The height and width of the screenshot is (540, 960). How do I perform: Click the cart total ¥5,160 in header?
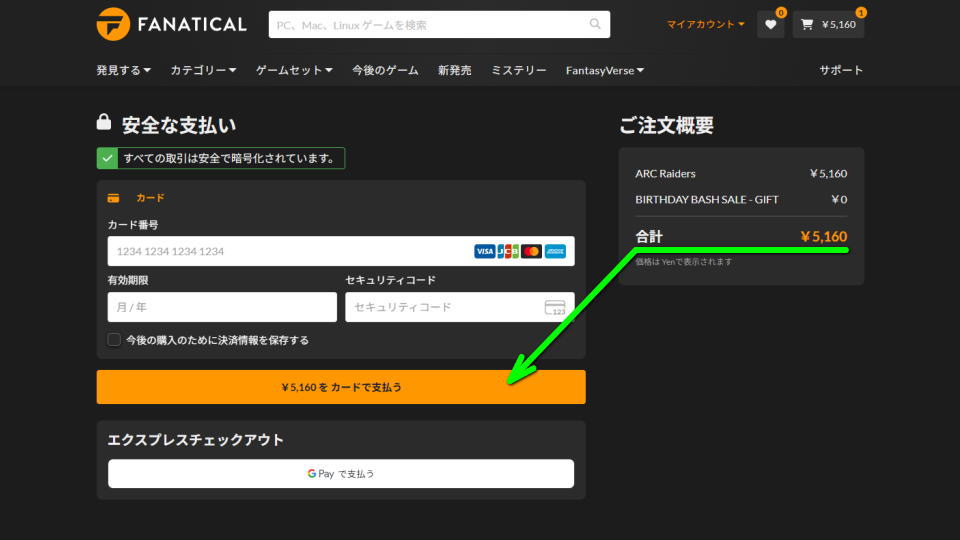(839, 24)
